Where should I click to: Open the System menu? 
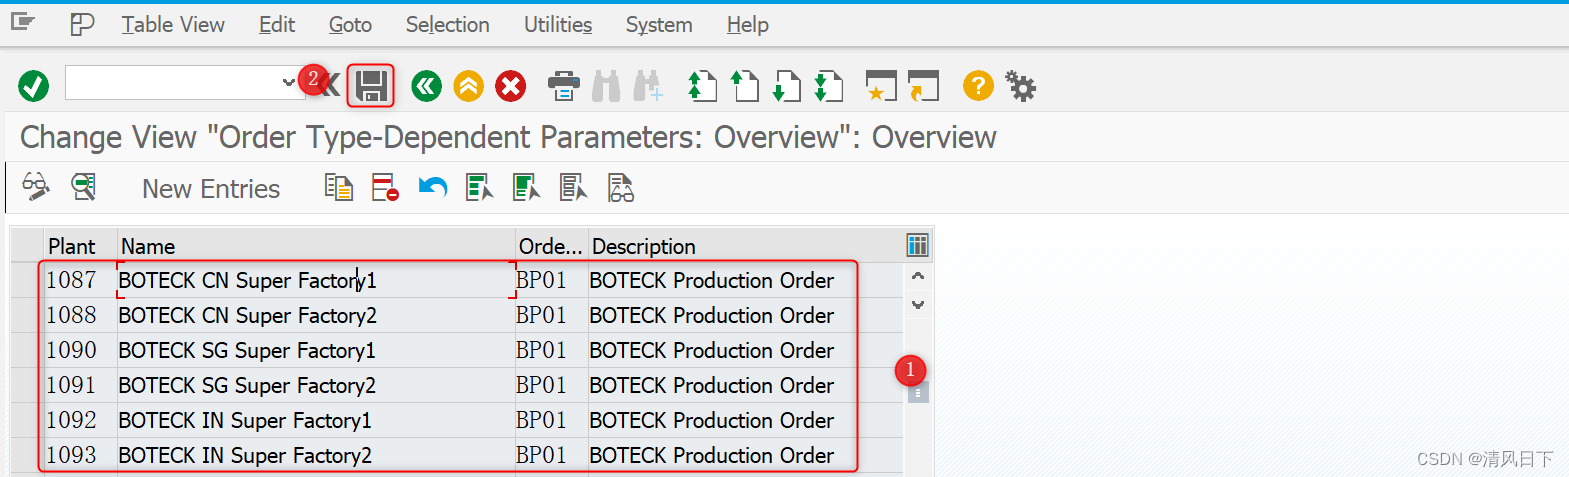659,25
